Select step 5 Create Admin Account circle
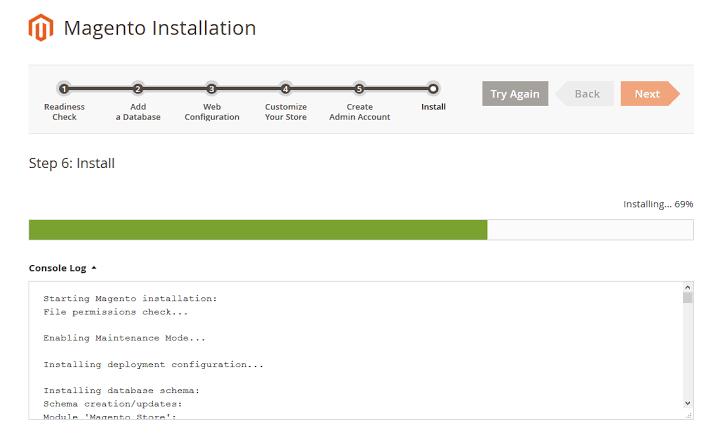Viewport: 716px width, 428px height. click(359, 89)
